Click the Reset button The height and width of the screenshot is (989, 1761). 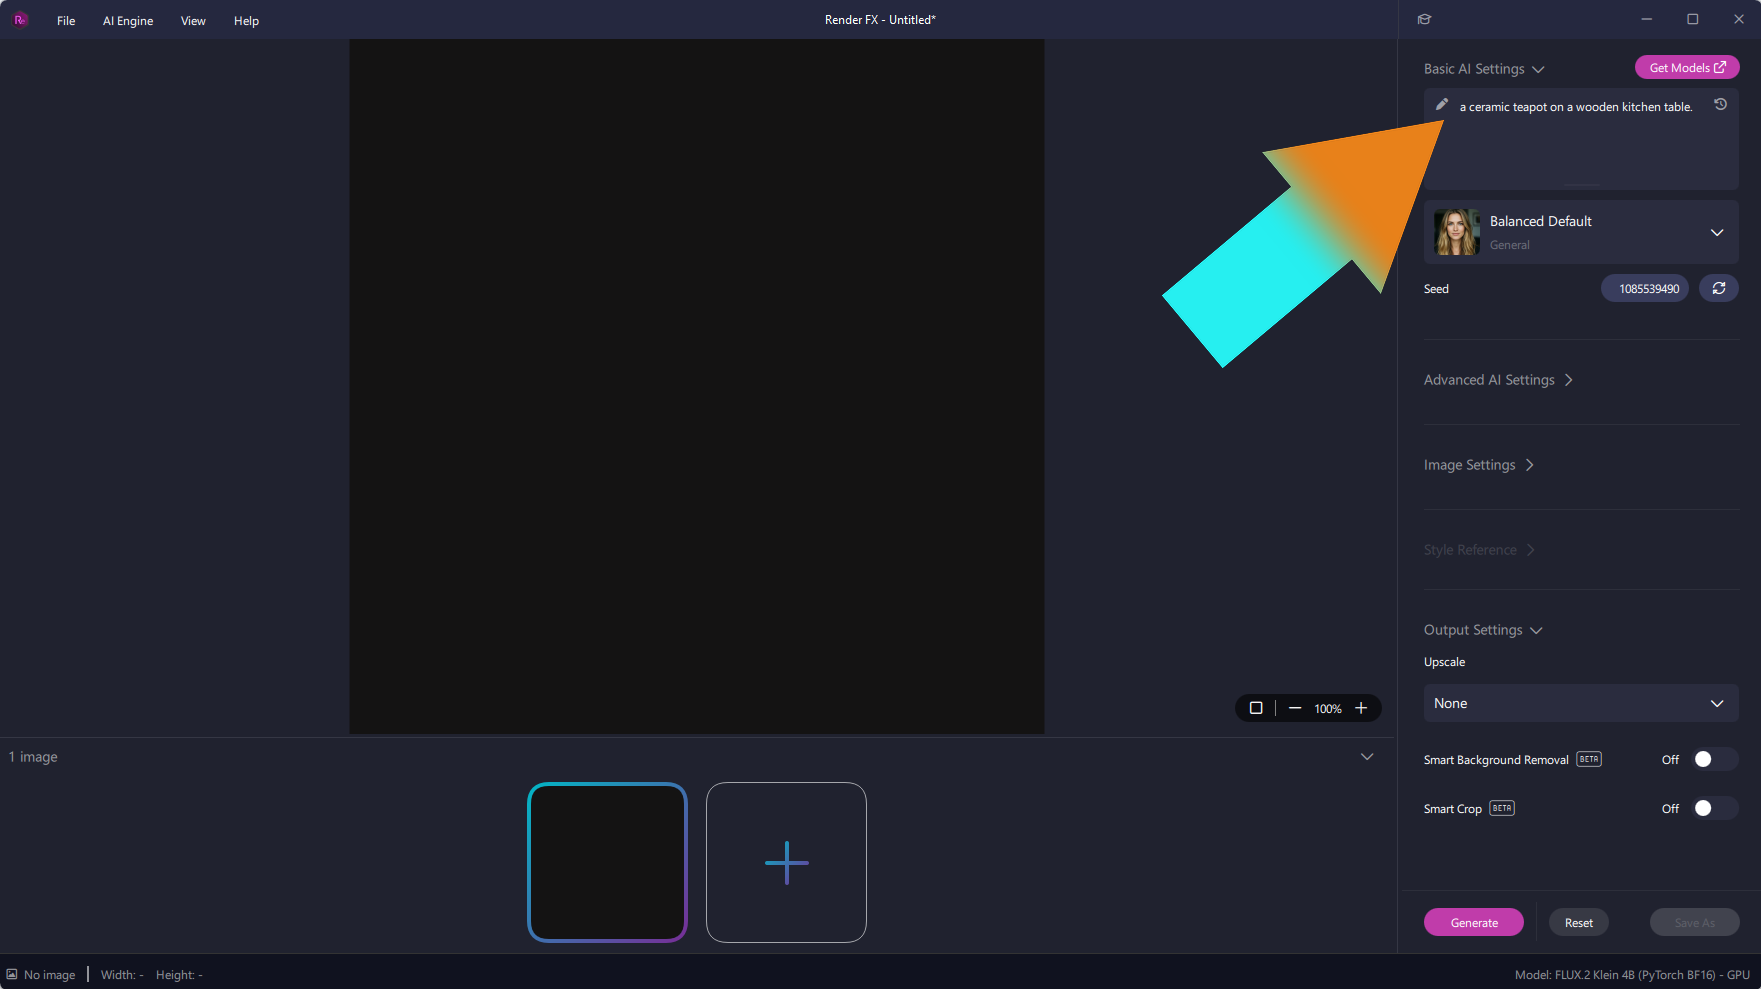[x=1579, y=922]
